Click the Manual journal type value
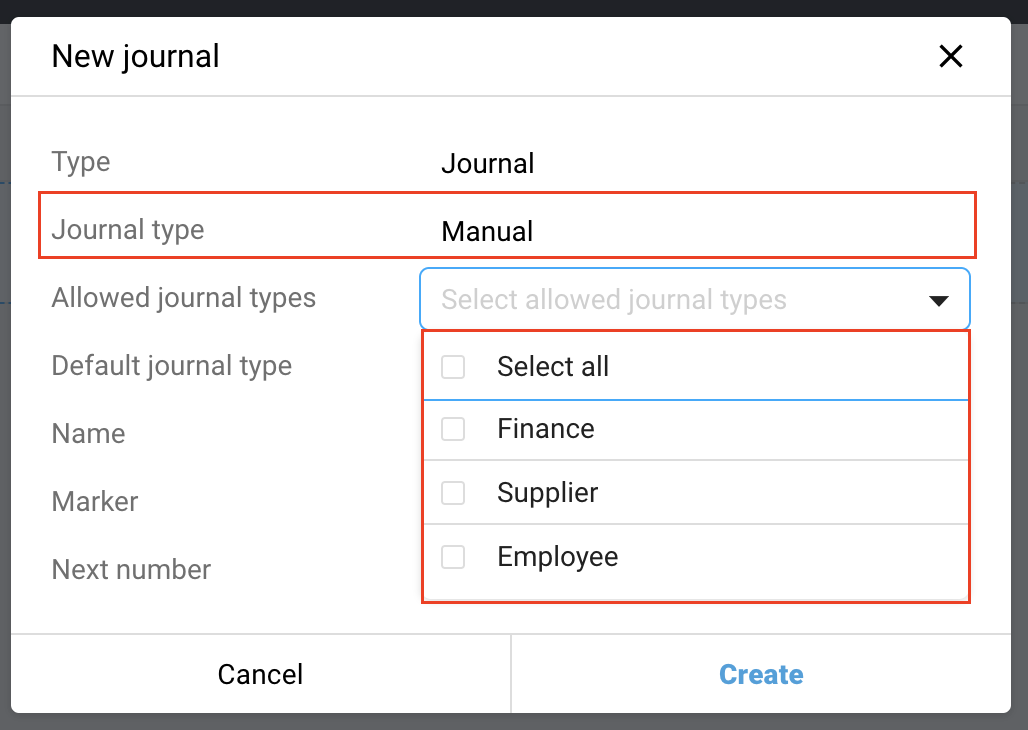The image size is (1028, 730). click(487, 231)
